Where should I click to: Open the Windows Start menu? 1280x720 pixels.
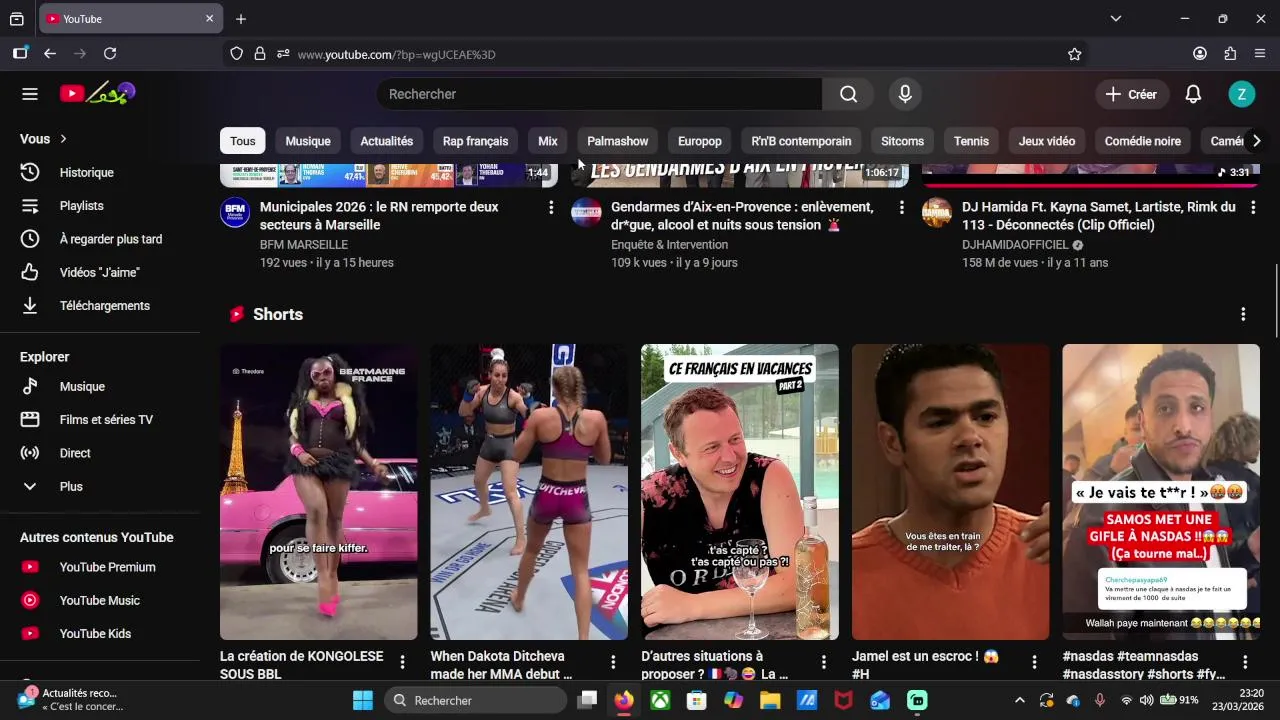(x=363, y=700)
